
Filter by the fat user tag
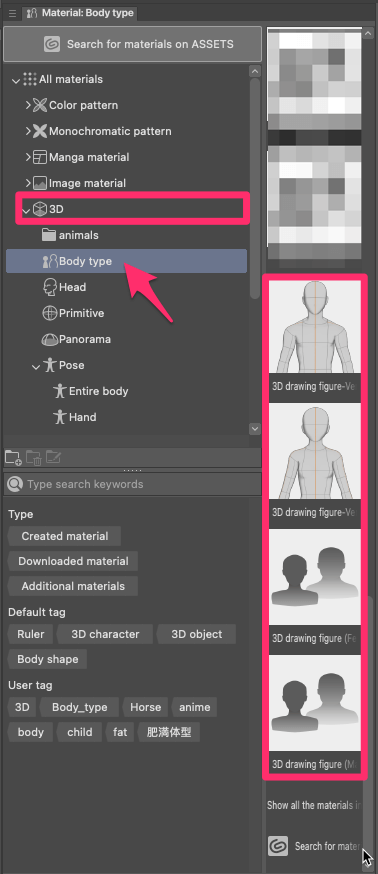tap(120, 732)
